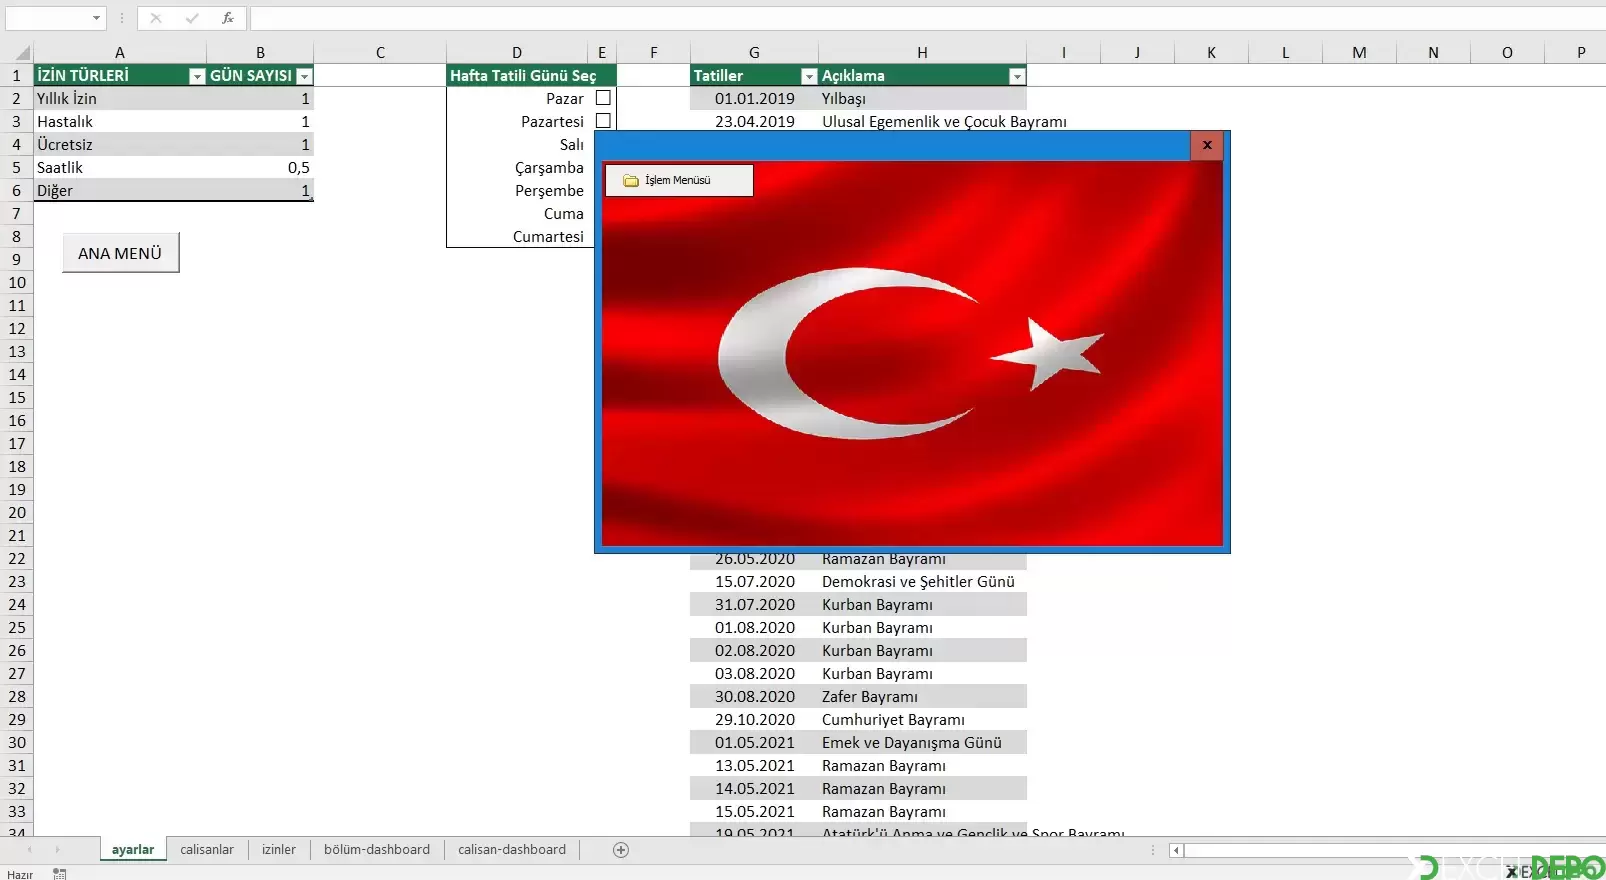Screen dimensions: 1606x880
Task: Select the cell 'Yıllık İzin'
Action: pos(120,99)
